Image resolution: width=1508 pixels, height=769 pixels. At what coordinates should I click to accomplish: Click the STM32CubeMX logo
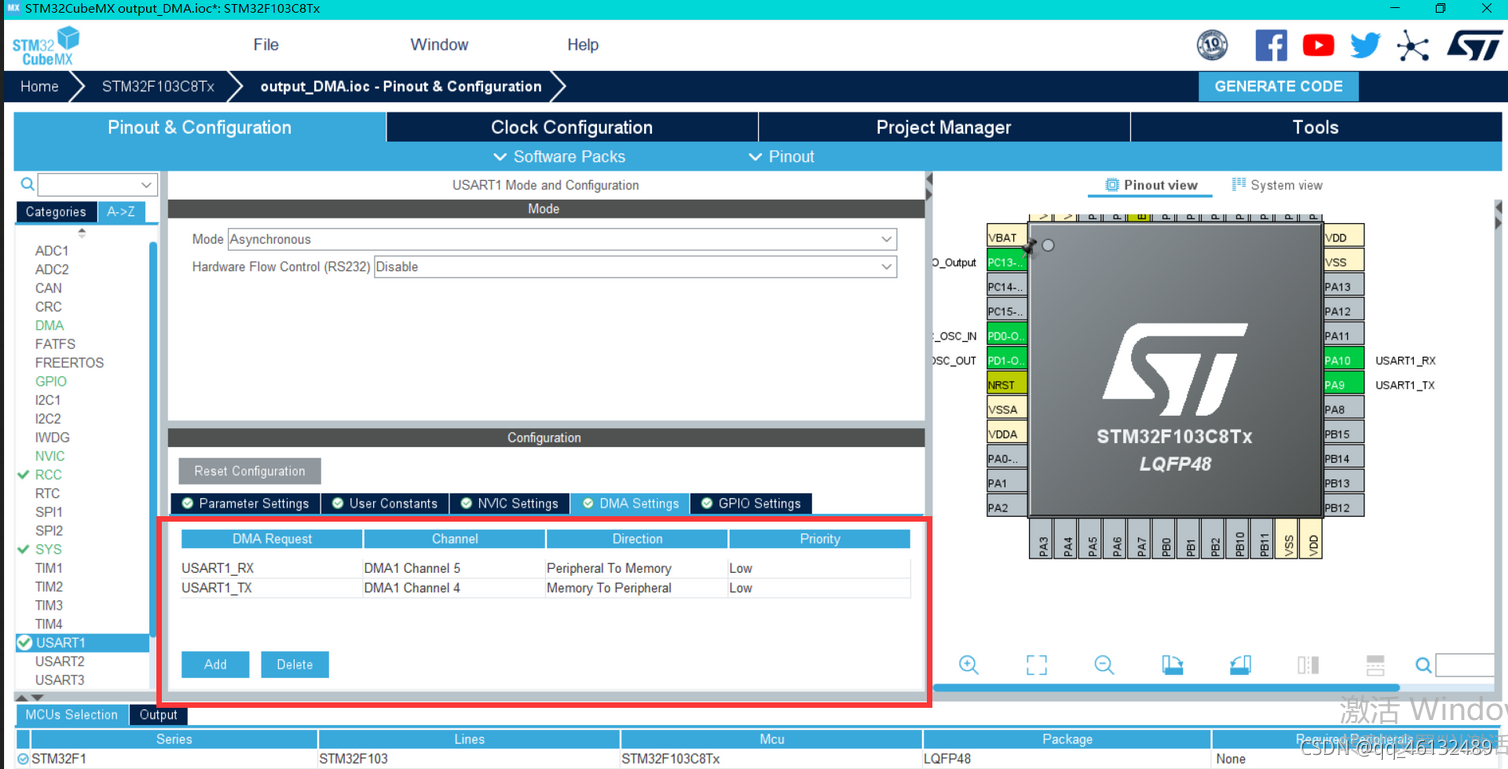tap(46, 46)
